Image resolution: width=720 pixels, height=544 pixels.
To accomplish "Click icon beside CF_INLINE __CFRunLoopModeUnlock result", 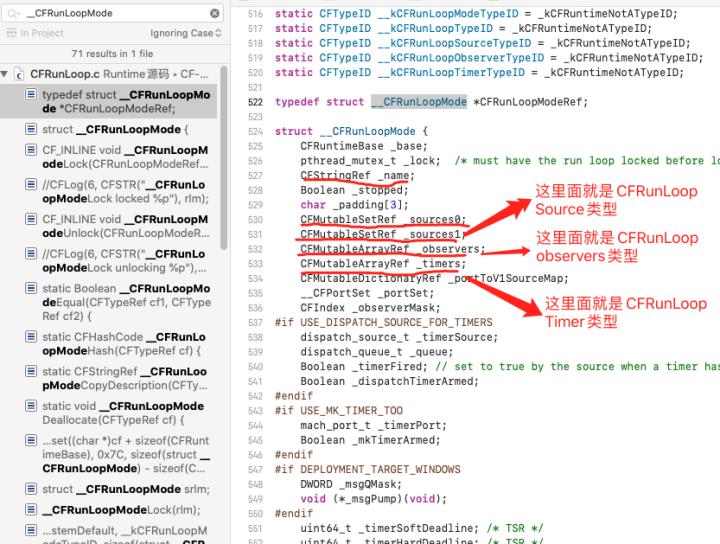I will 31,219.
